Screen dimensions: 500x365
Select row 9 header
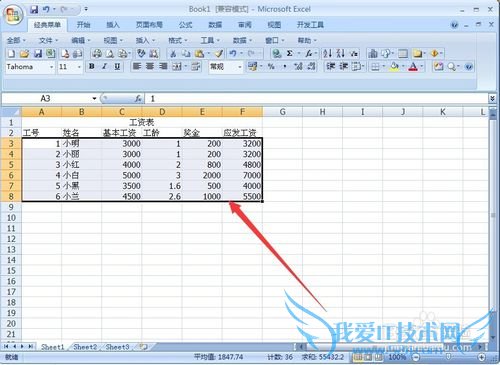[11, 207]
